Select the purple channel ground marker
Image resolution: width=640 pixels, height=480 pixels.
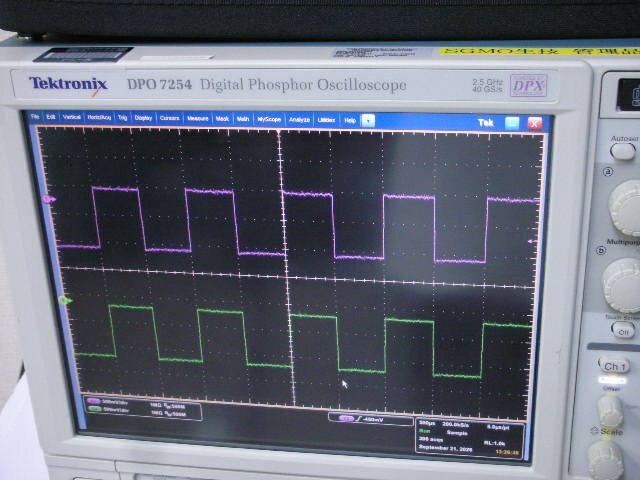pos(49,199)
